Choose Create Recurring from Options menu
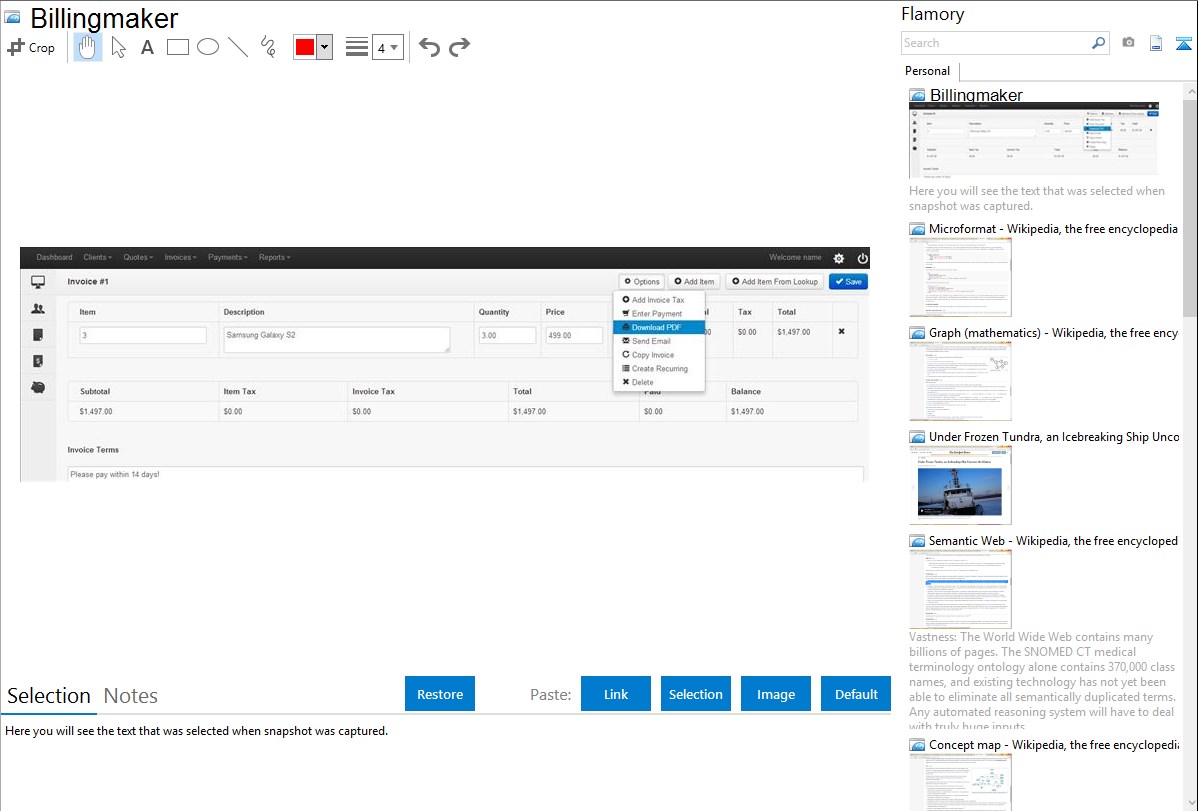 [659, 368]
